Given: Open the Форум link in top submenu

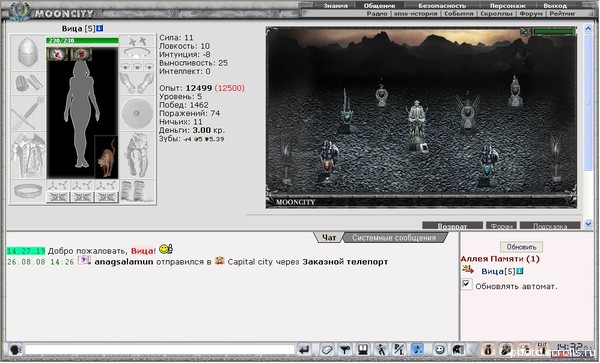Looking at the screenshot, I should coord(531,13).
